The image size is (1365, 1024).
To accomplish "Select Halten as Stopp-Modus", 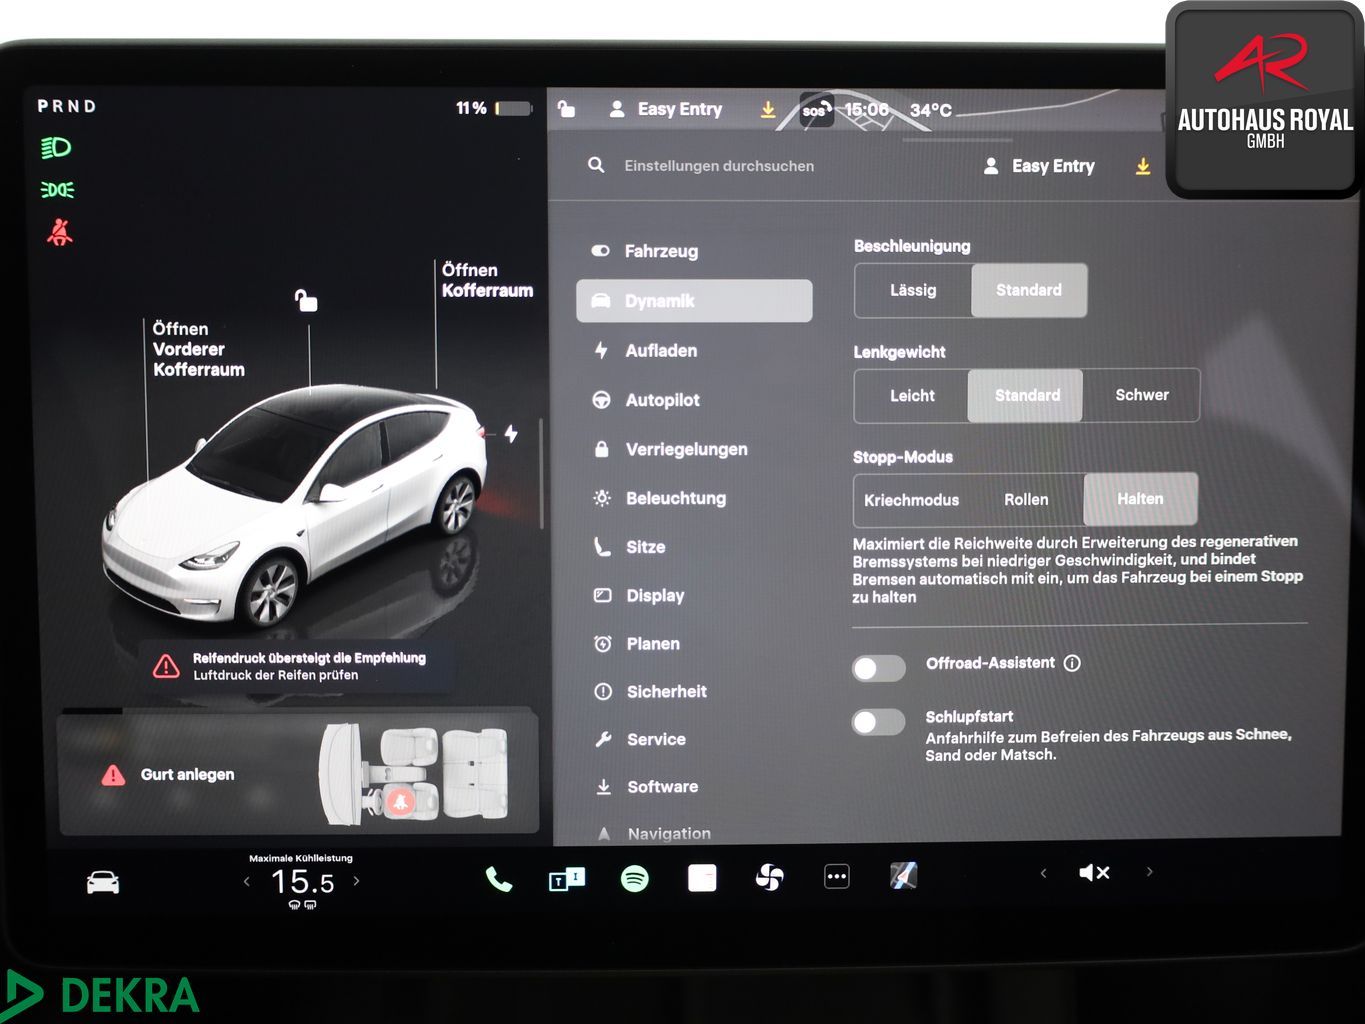I will coord(1140,499).
